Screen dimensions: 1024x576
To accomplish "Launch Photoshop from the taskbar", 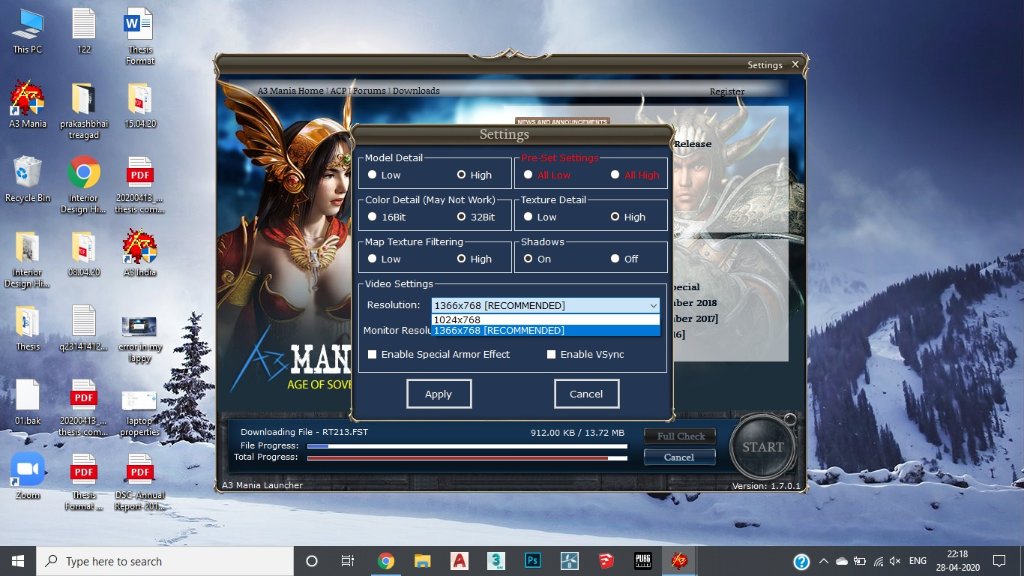I will pos(532,561).
